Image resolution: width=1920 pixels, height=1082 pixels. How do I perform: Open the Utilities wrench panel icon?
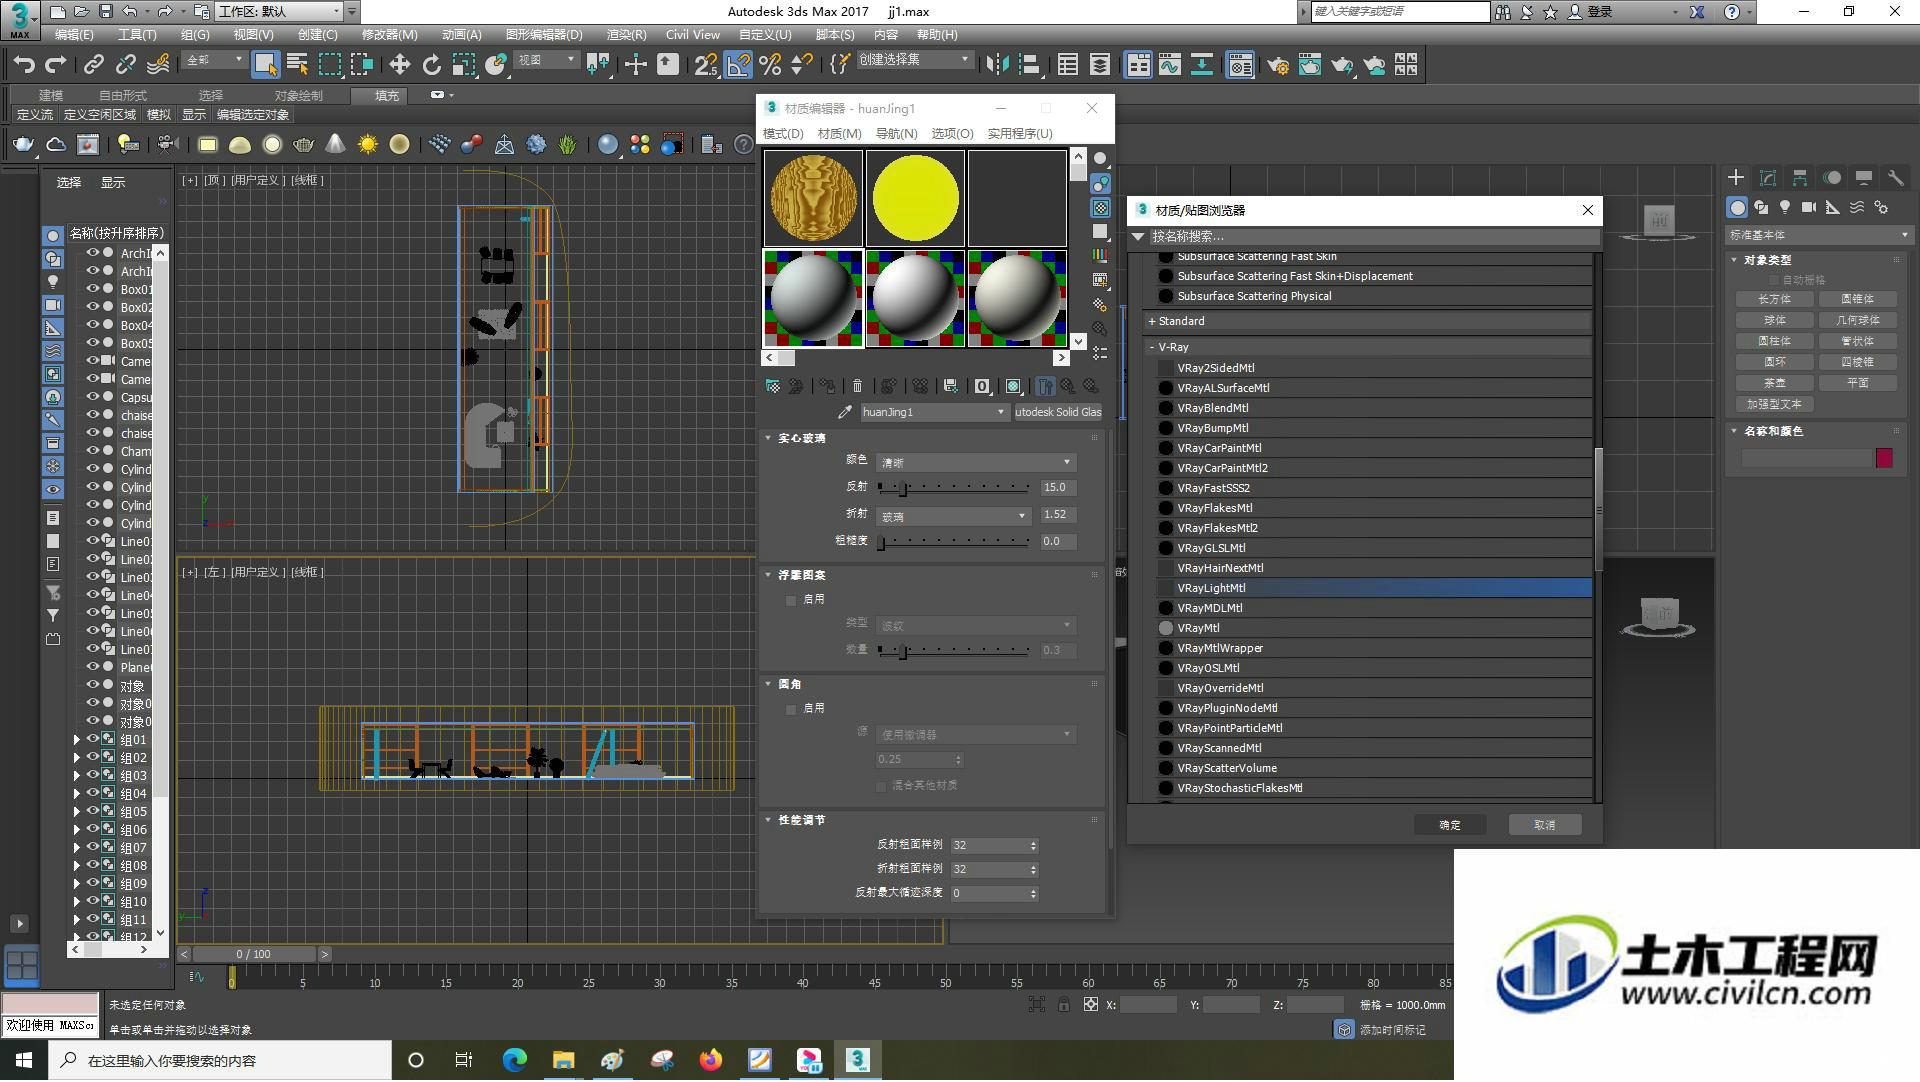click(x=1895, y=178)
